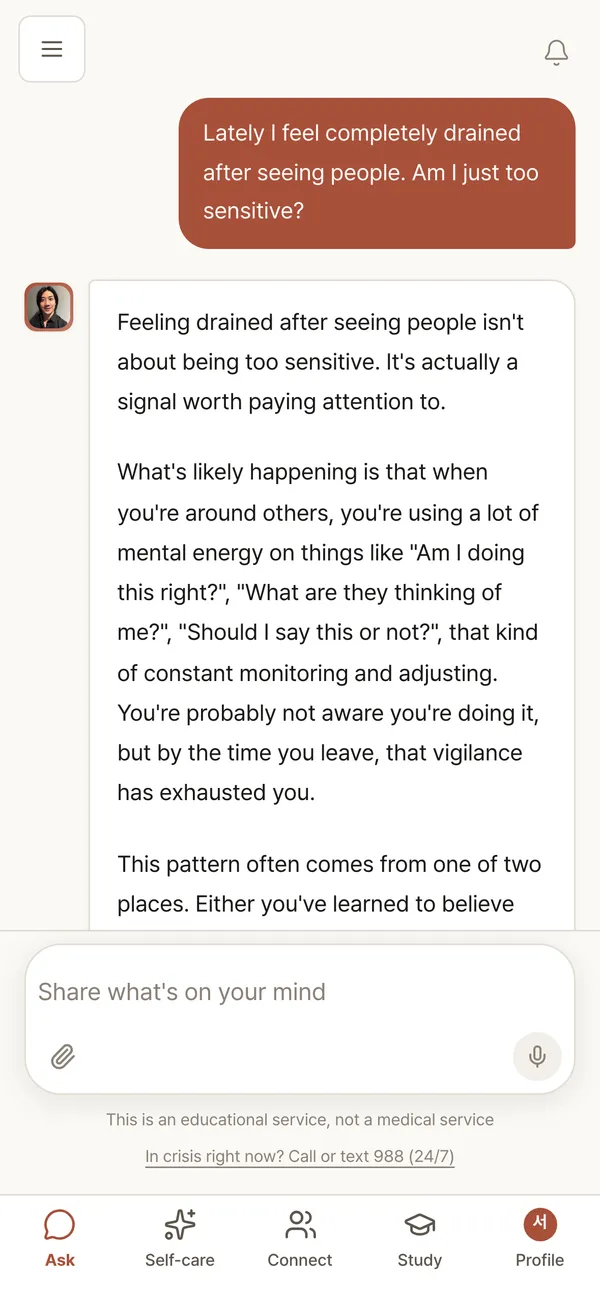Screen dimensions: 600x1301
Task: Tap the Profile avatar circle icon
Action: pos(540,1224)
